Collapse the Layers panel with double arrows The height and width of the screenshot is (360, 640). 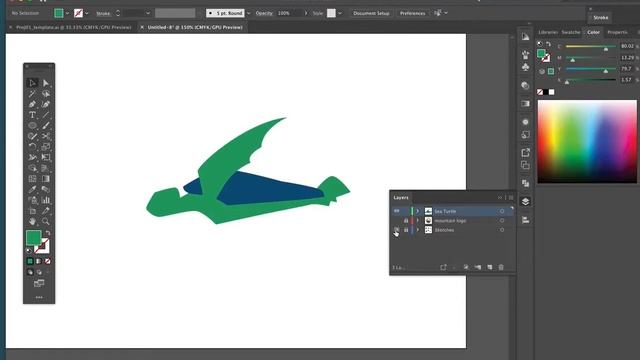tap(500, 198)
